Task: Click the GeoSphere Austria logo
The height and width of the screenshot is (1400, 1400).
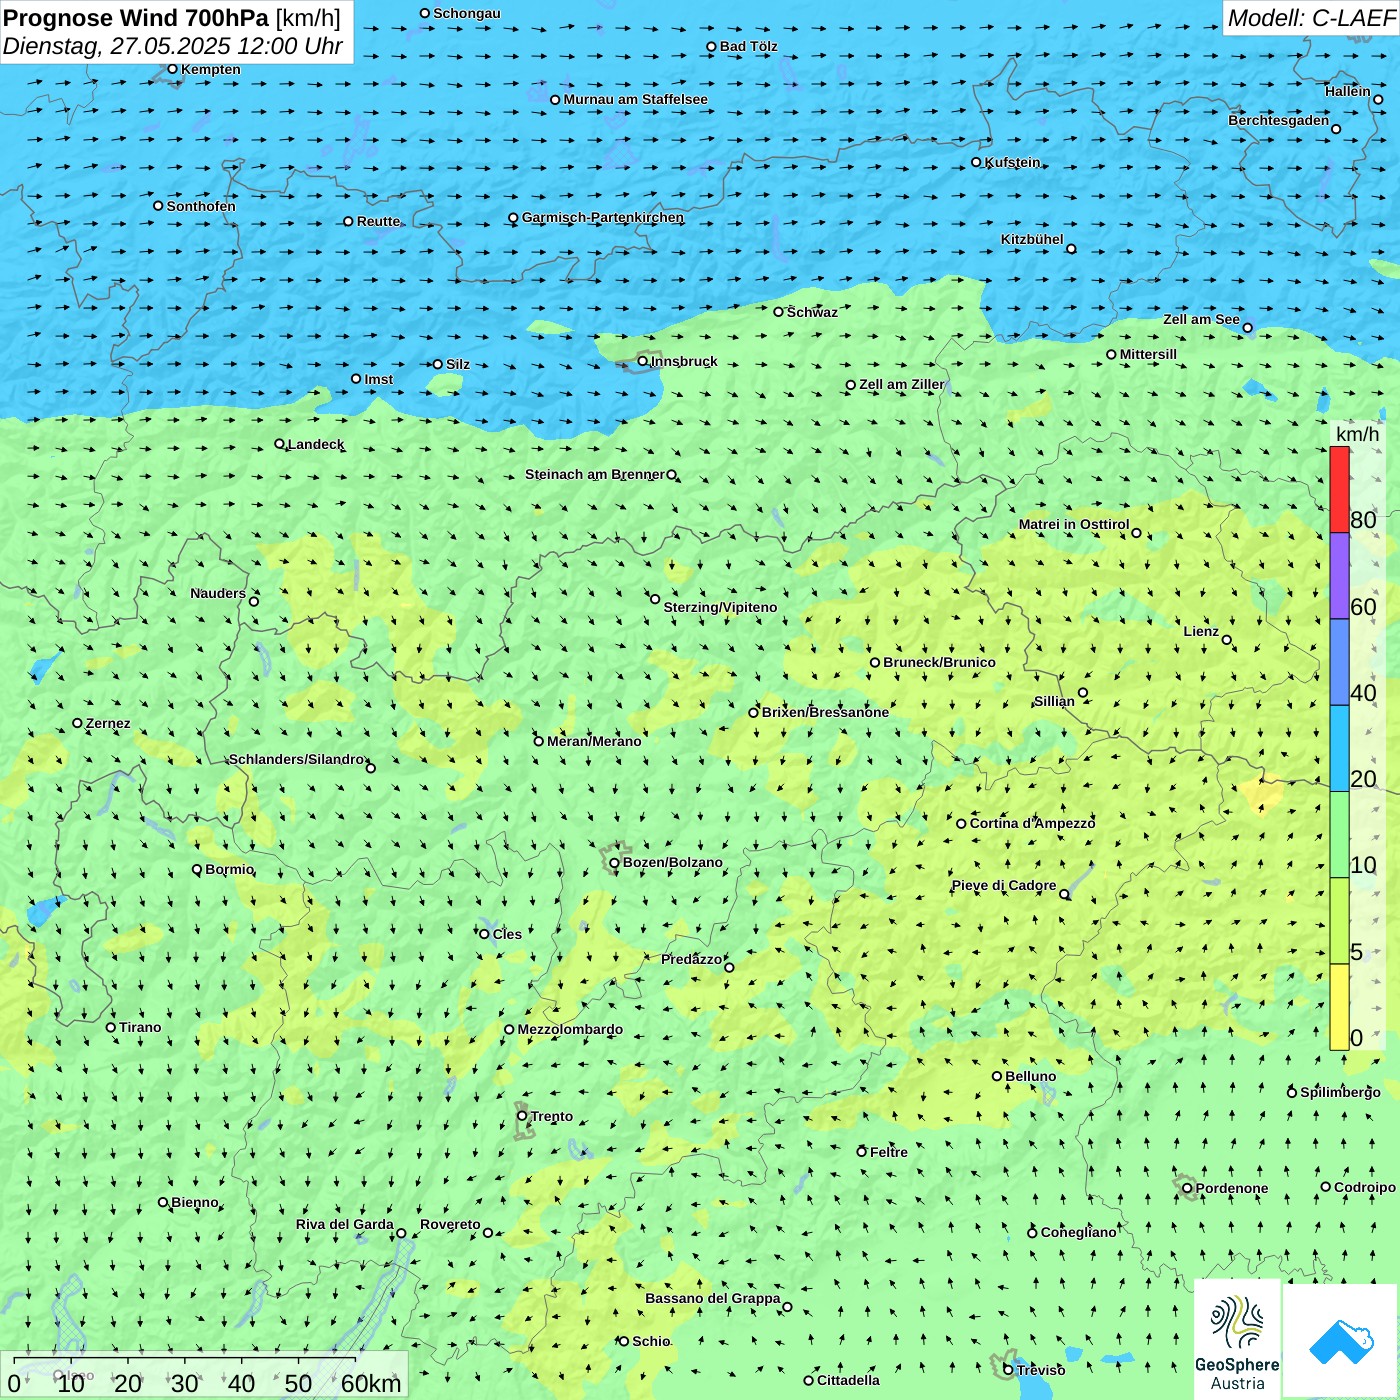Action: (x=1237, y=1340)
